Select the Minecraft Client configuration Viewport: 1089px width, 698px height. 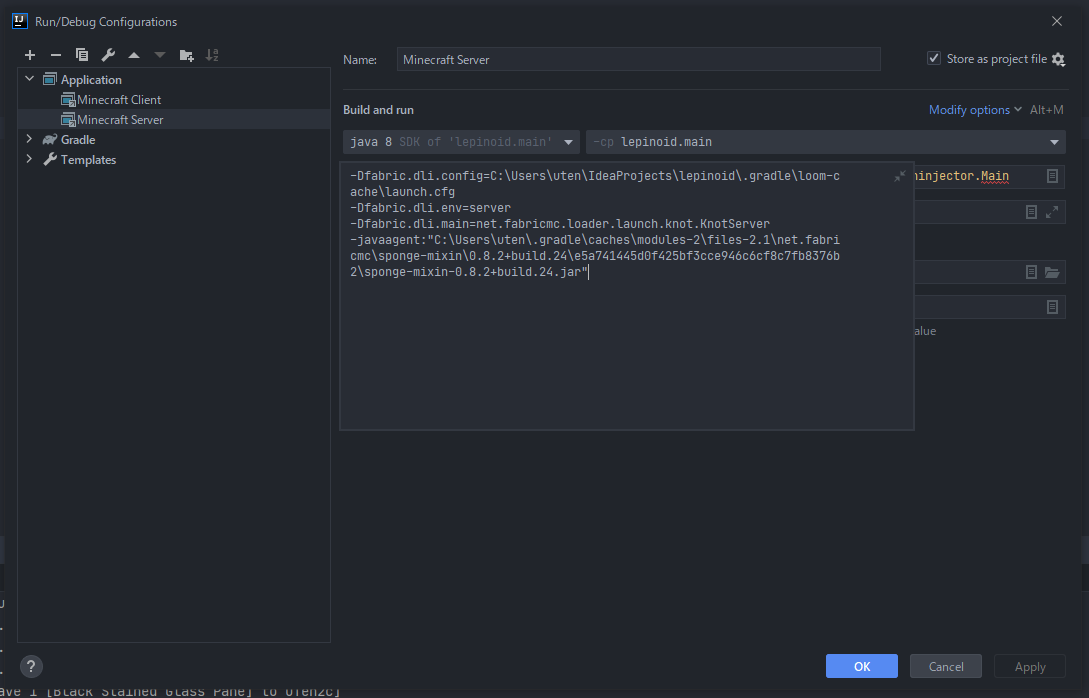(119, 99)
